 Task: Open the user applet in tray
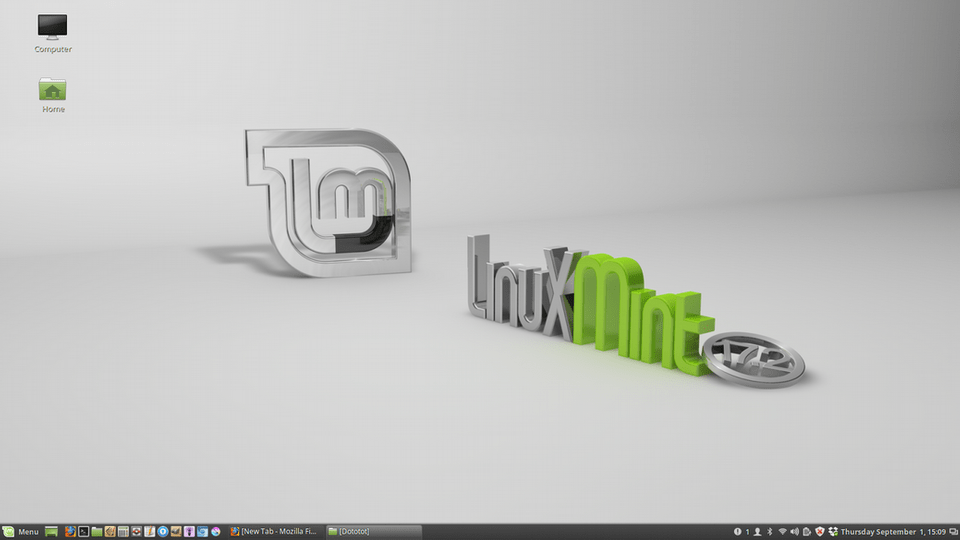[757, 531]
